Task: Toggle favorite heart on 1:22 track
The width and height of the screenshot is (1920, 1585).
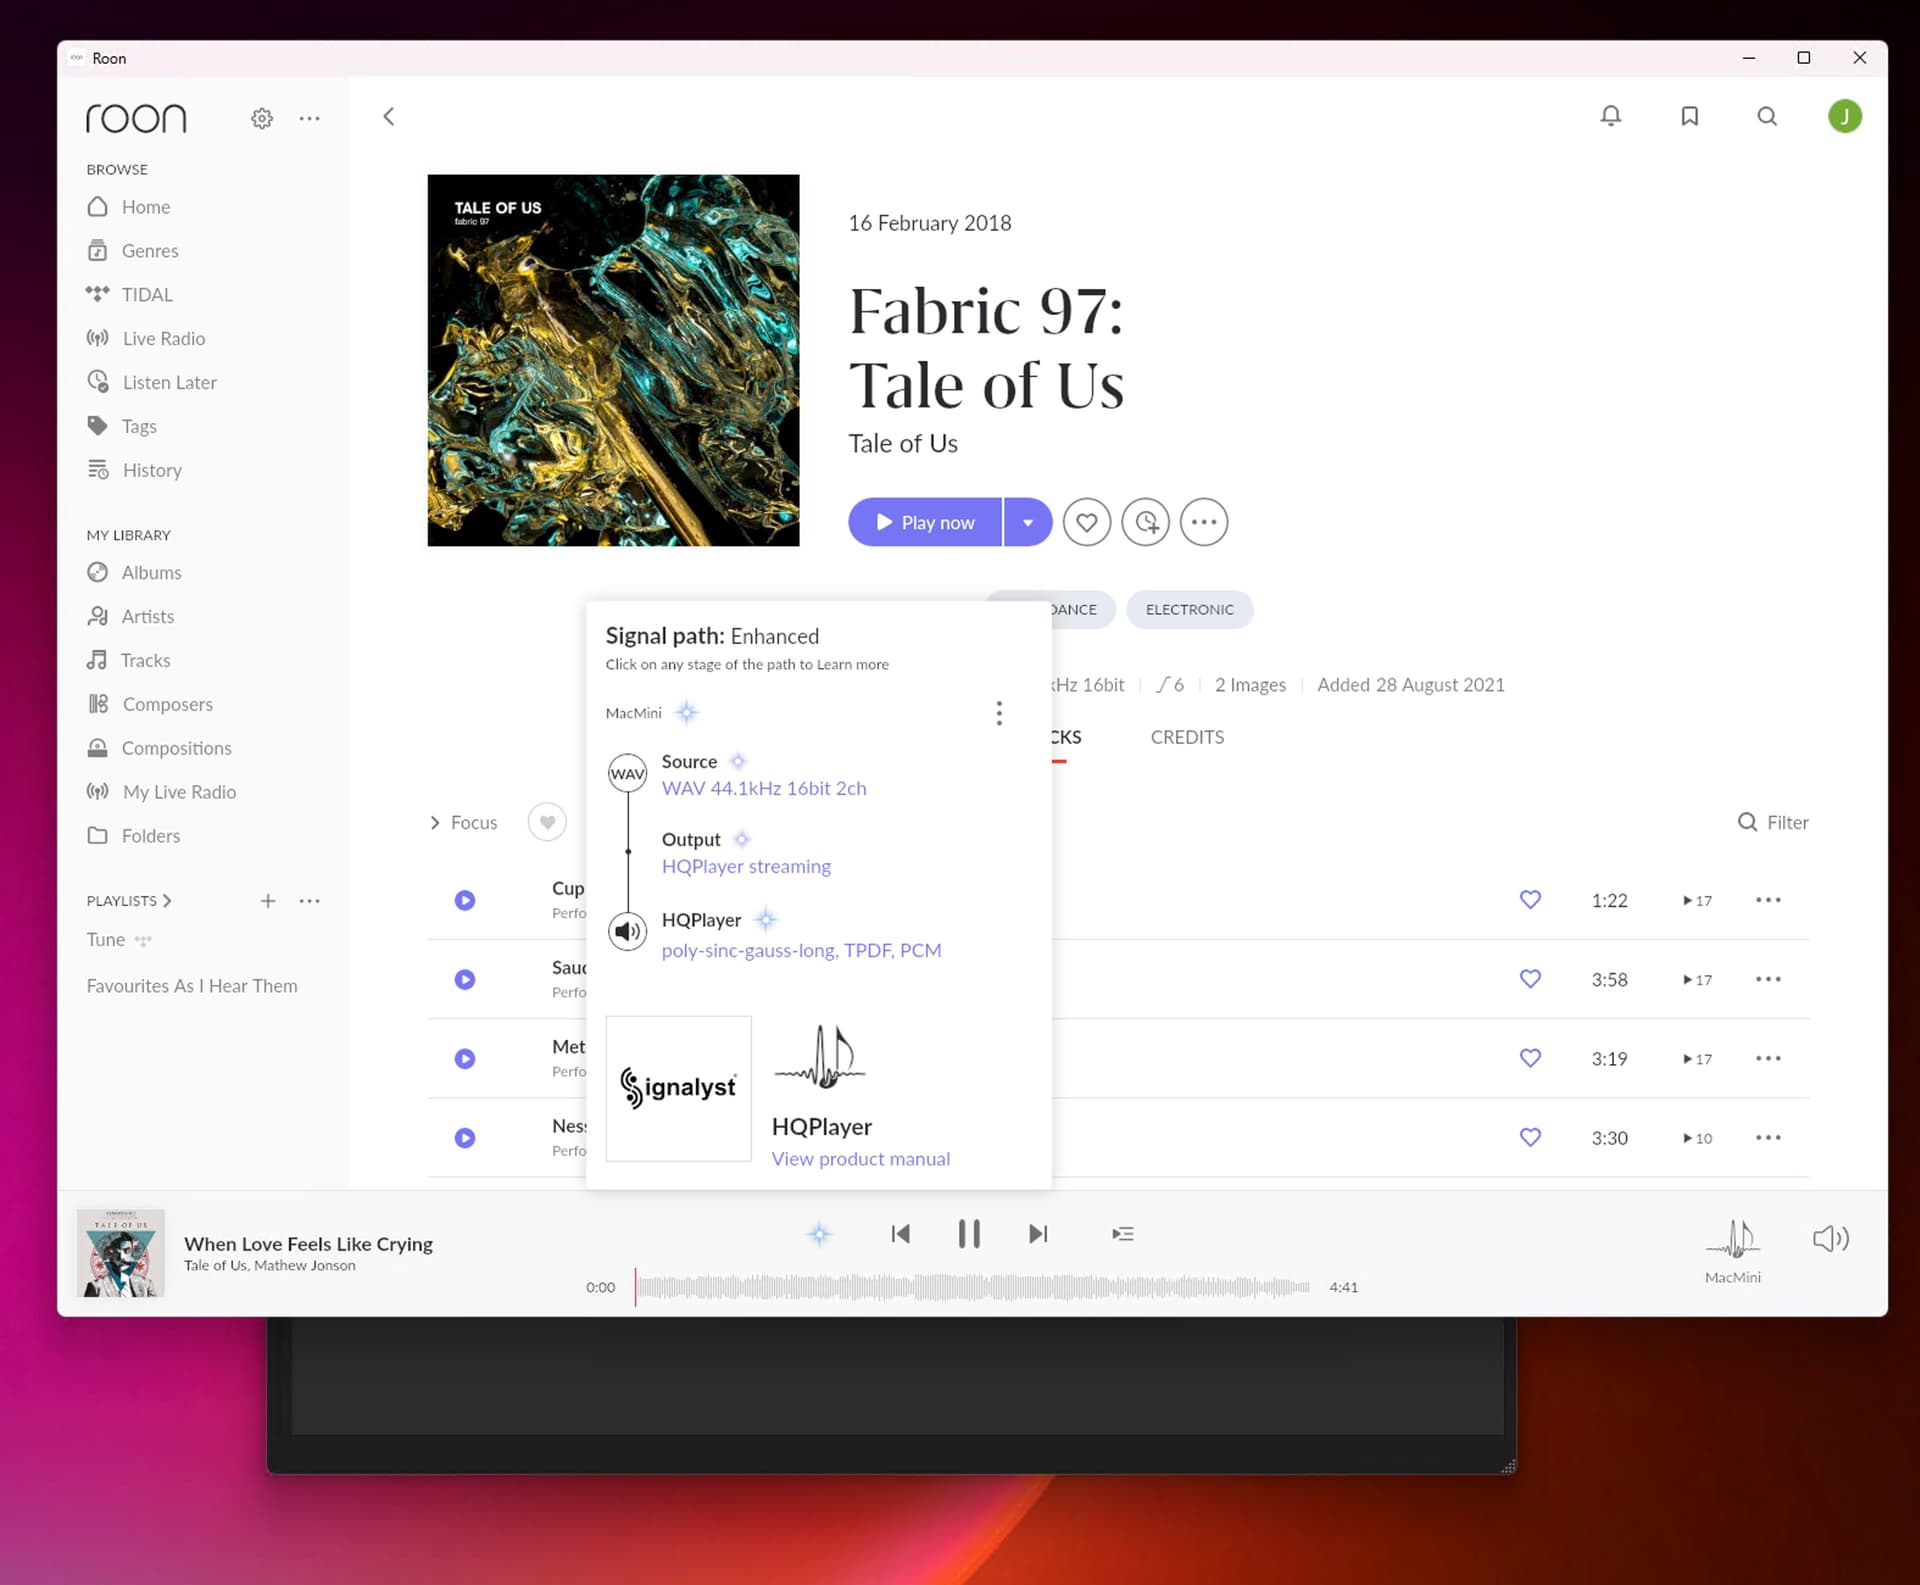Action: (x=1529, y=900)
